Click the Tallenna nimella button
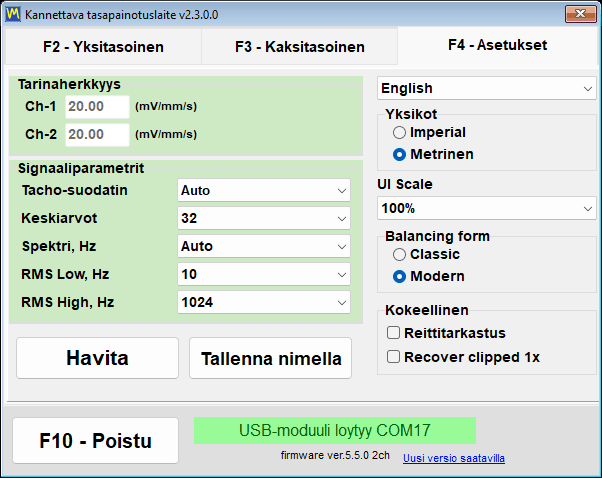The height and width of the screenshot is (478, 602). (271, 358)
